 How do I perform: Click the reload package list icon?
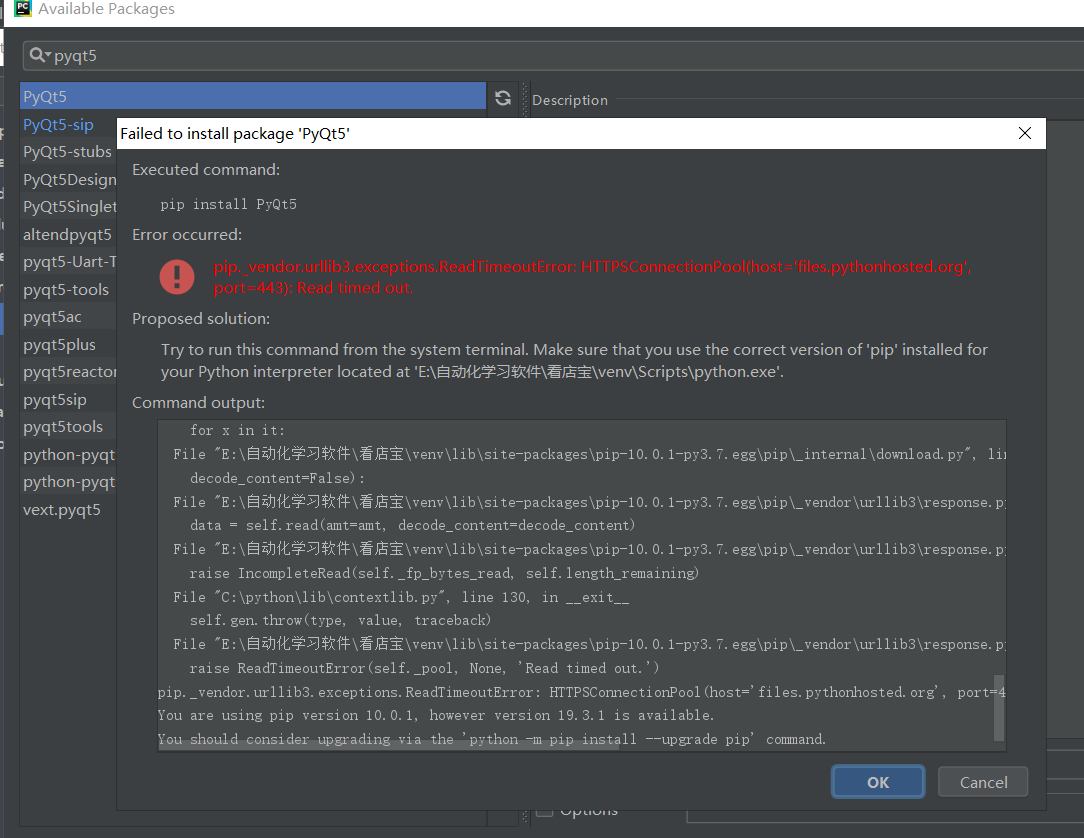(x=503, y=98)
